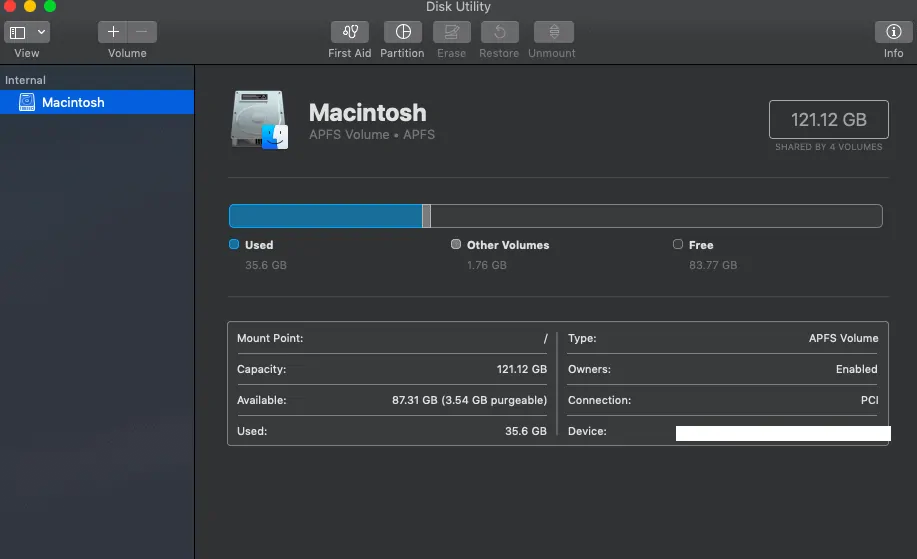Click the Restore toolbar icon
Image resolution: width=917 pixels, height=559 pixels.
point(500,32)
